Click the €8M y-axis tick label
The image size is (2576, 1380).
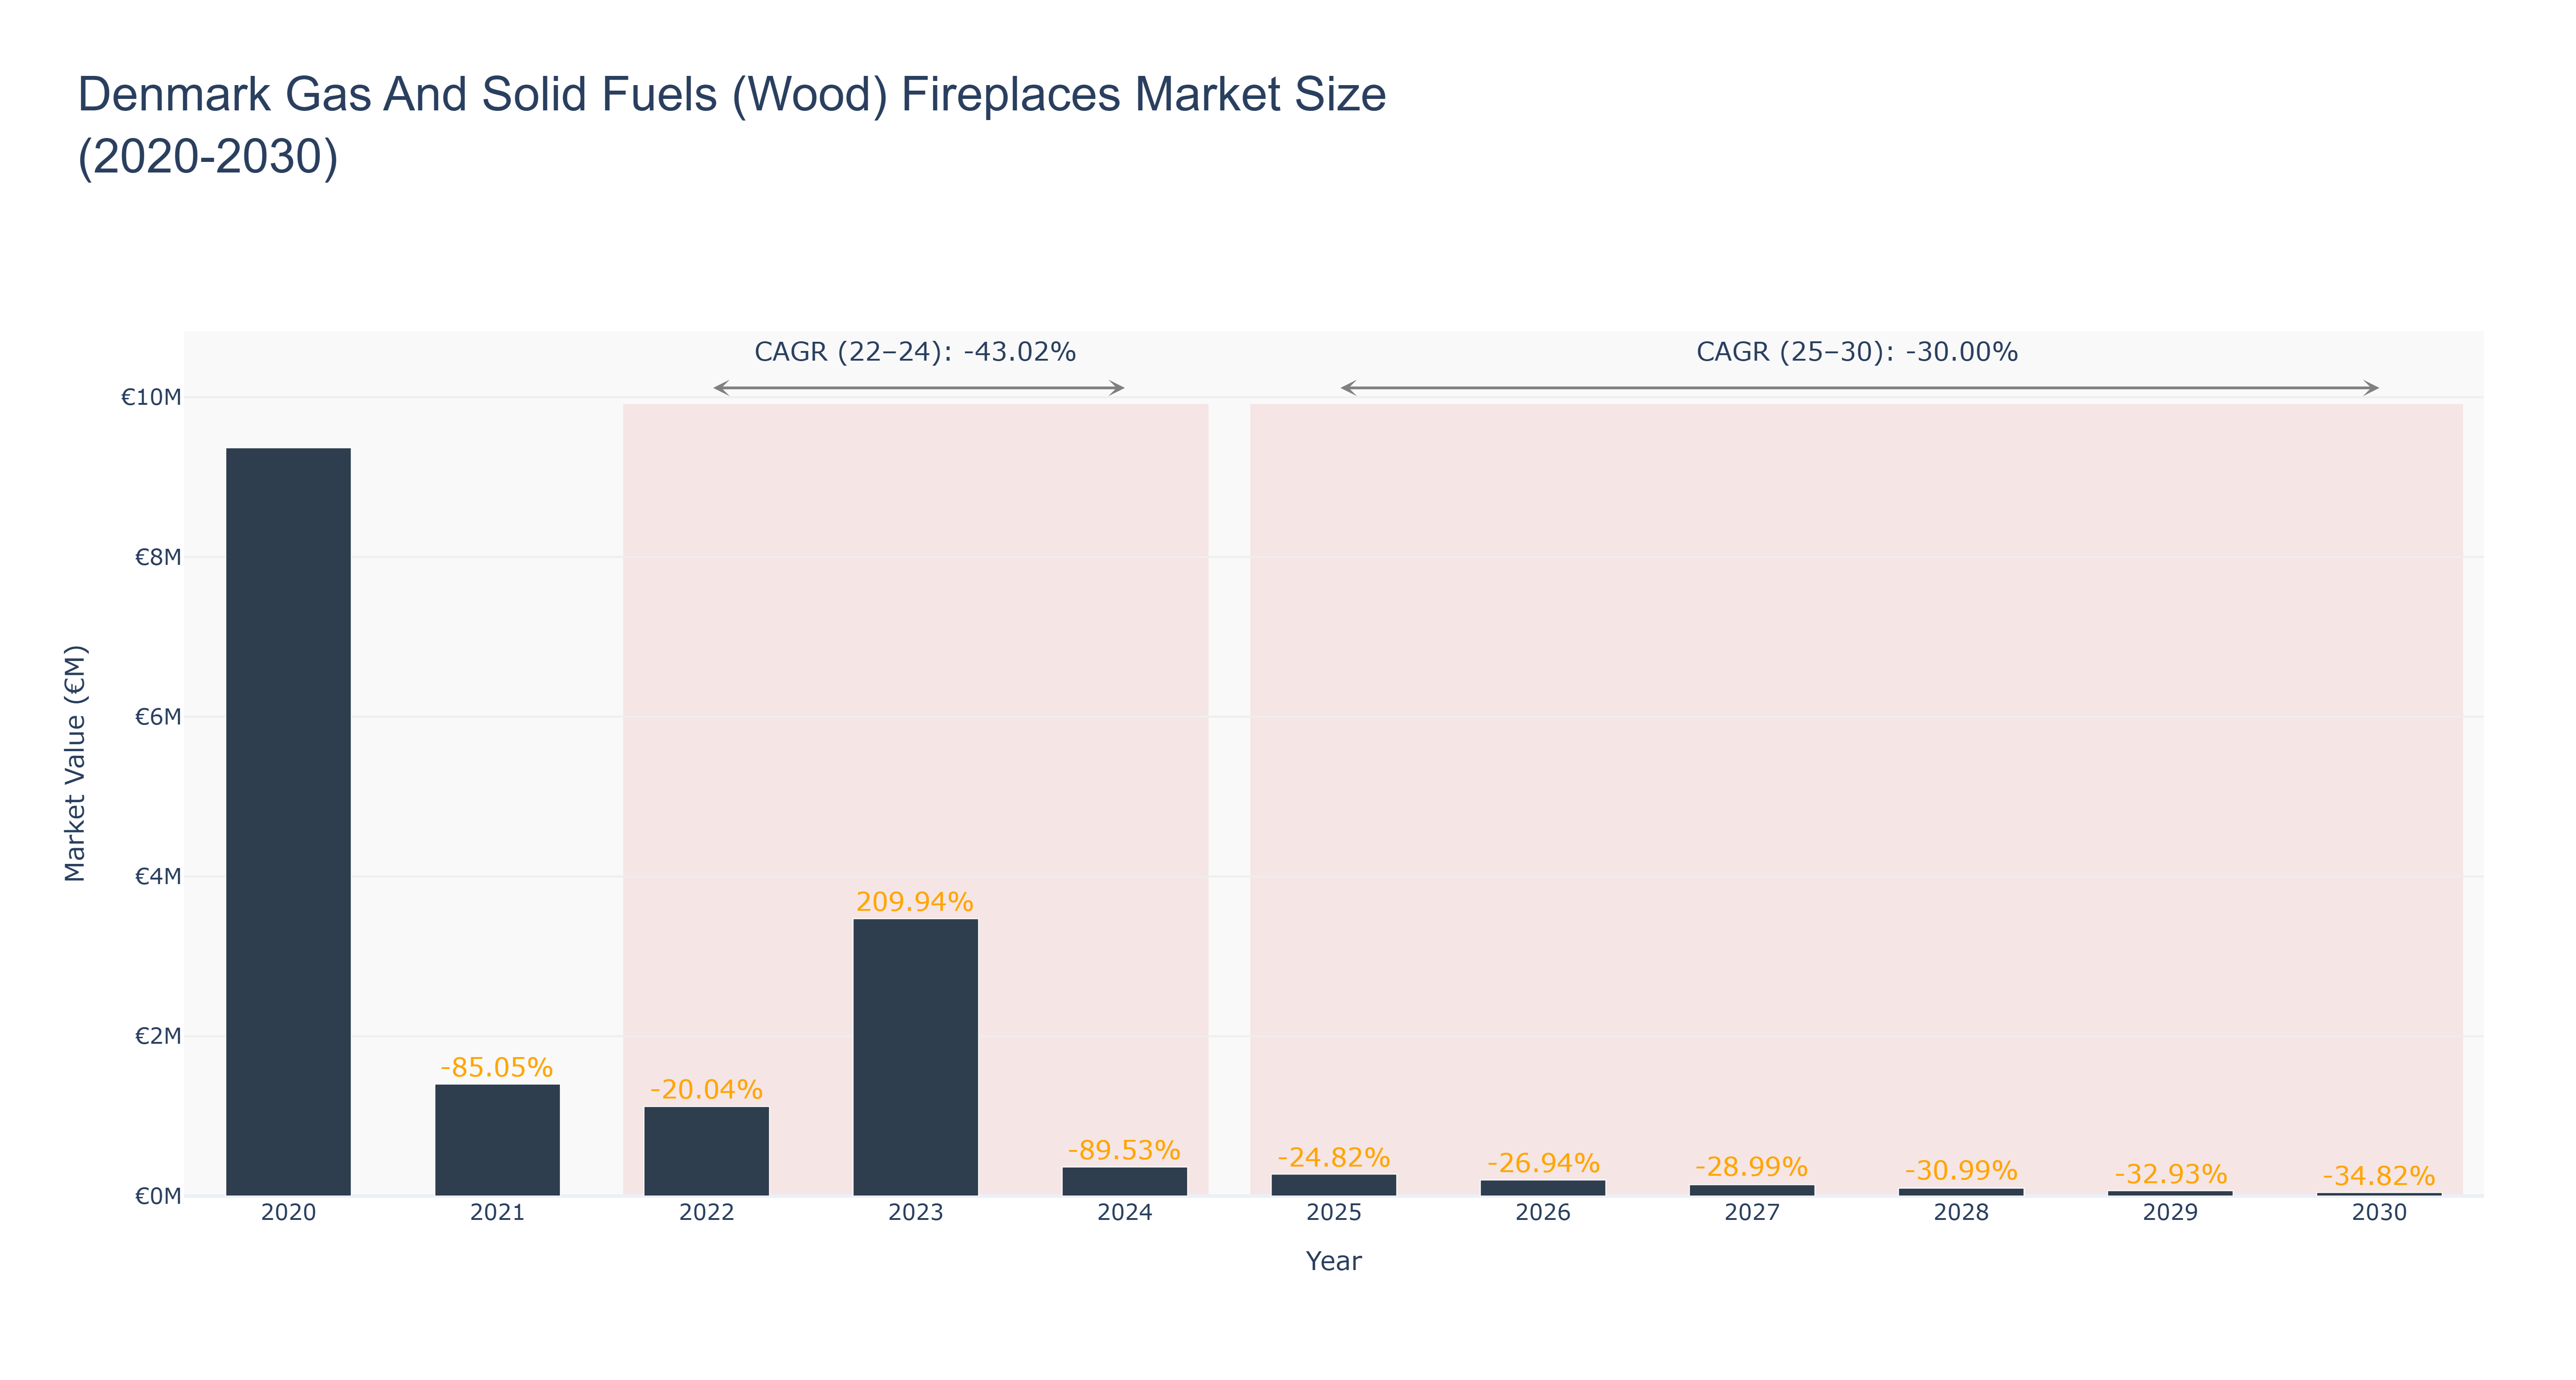[158, 557]
